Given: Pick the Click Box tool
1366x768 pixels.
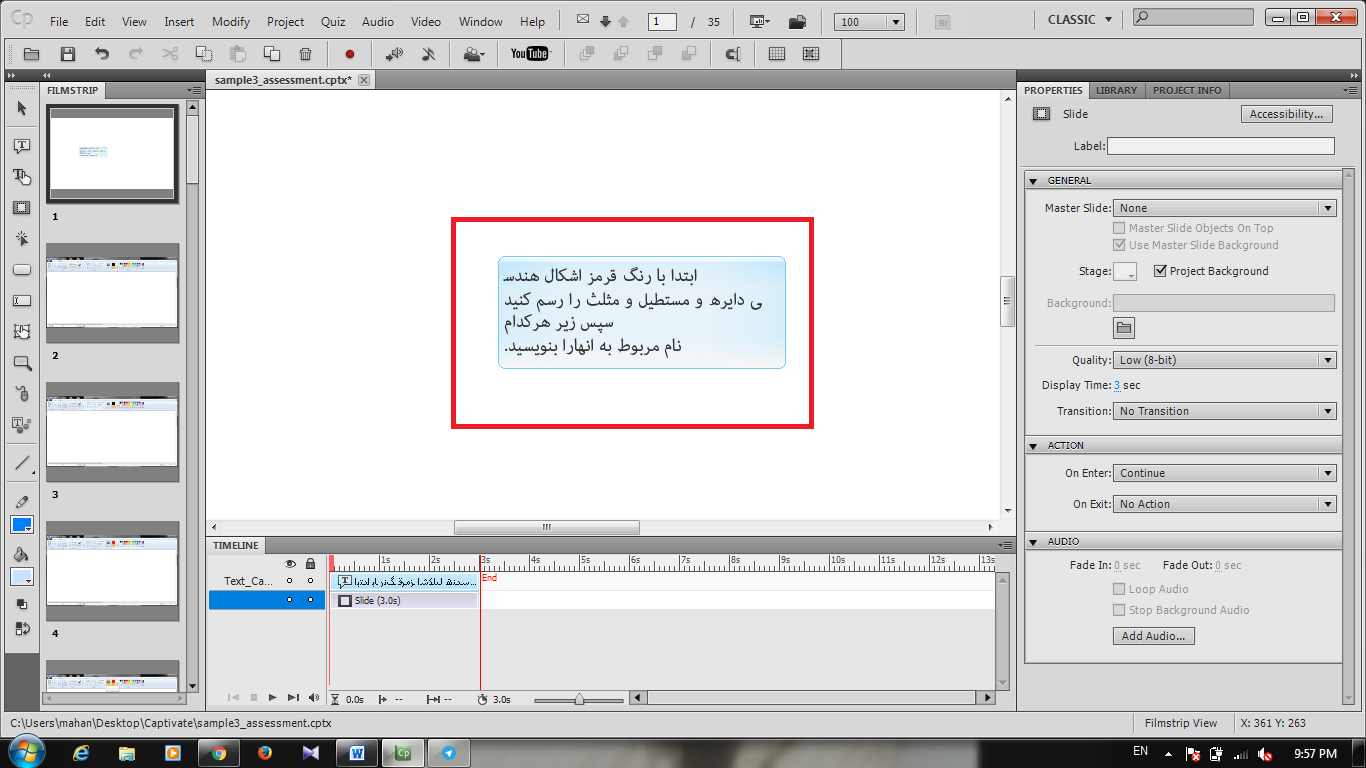Looking at the screenshot, I should pyautogui.click(x=22, y=239).
